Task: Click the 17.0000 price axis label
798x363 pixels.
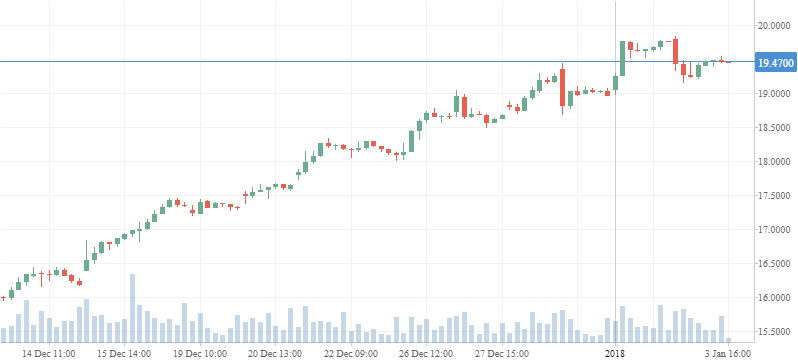Action: (x=776, y=230)
